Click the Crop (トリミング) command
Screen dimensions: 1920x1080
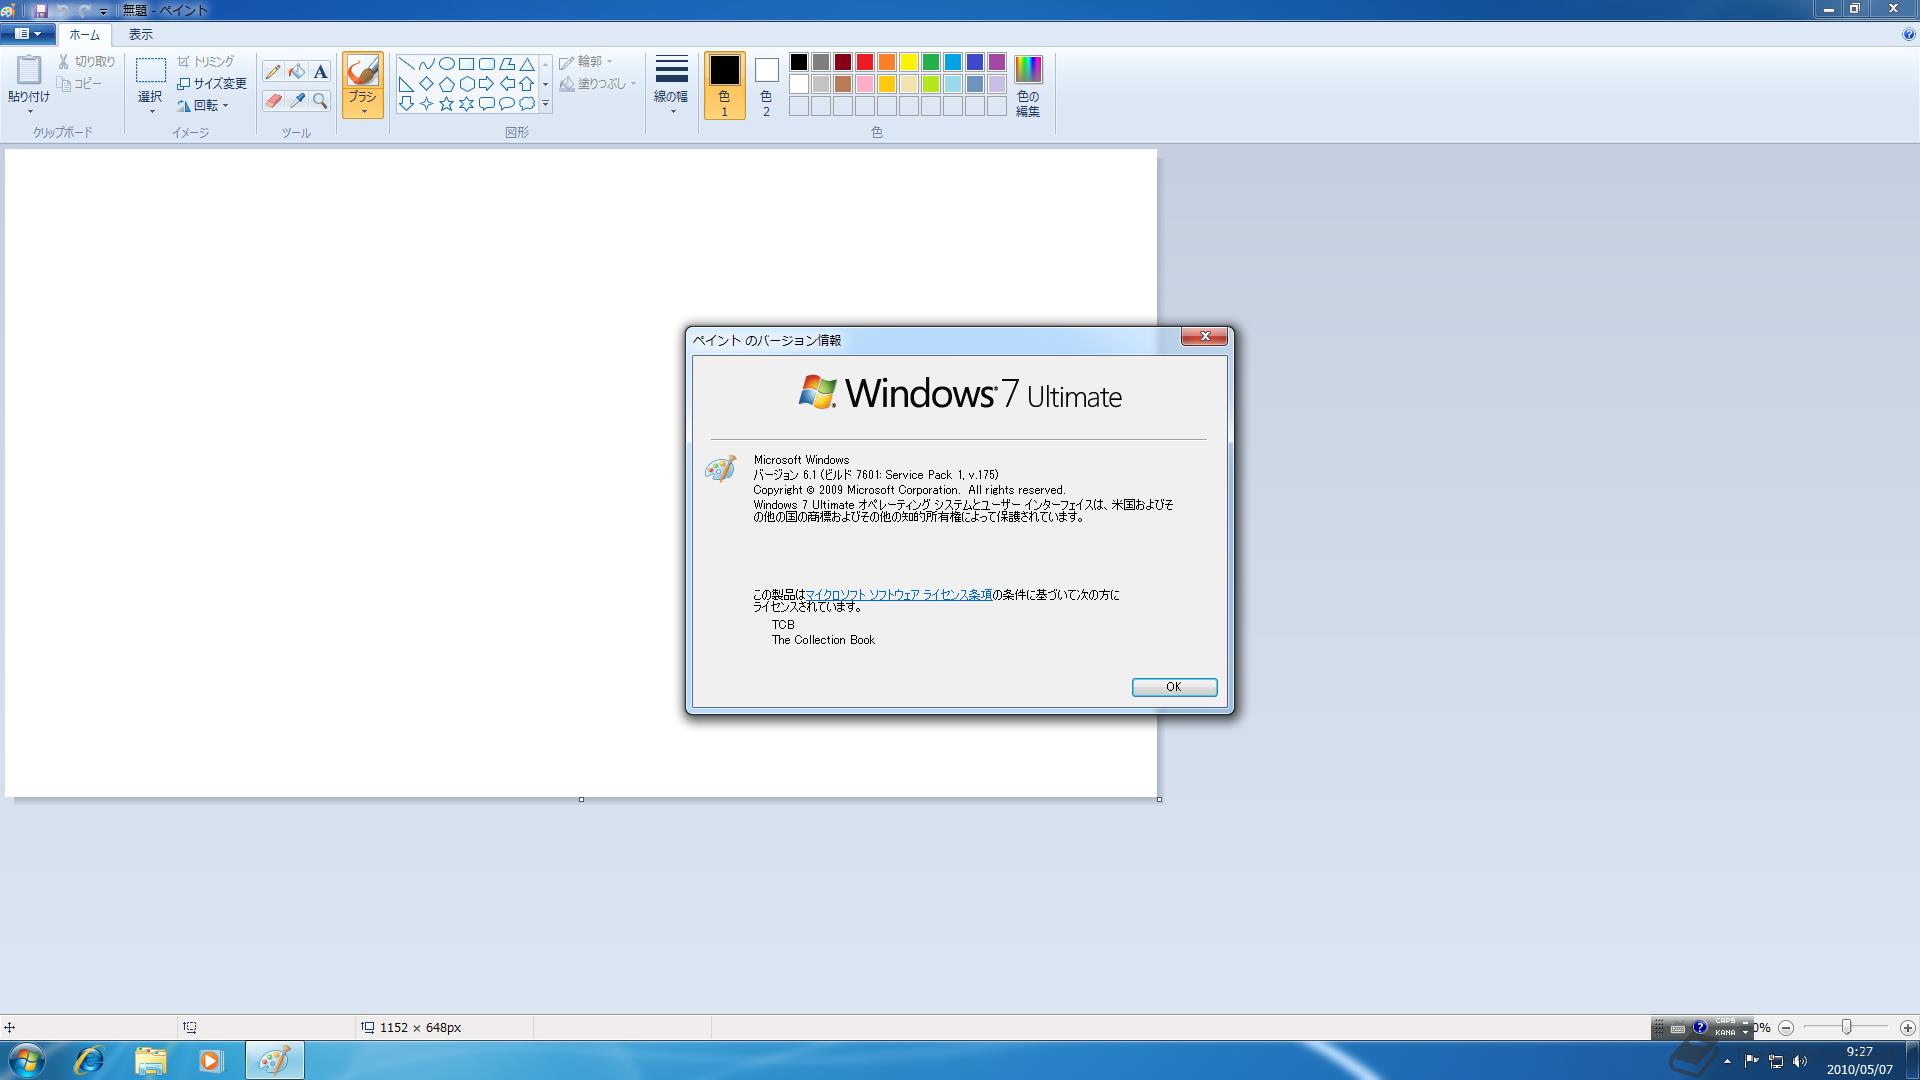206,62
